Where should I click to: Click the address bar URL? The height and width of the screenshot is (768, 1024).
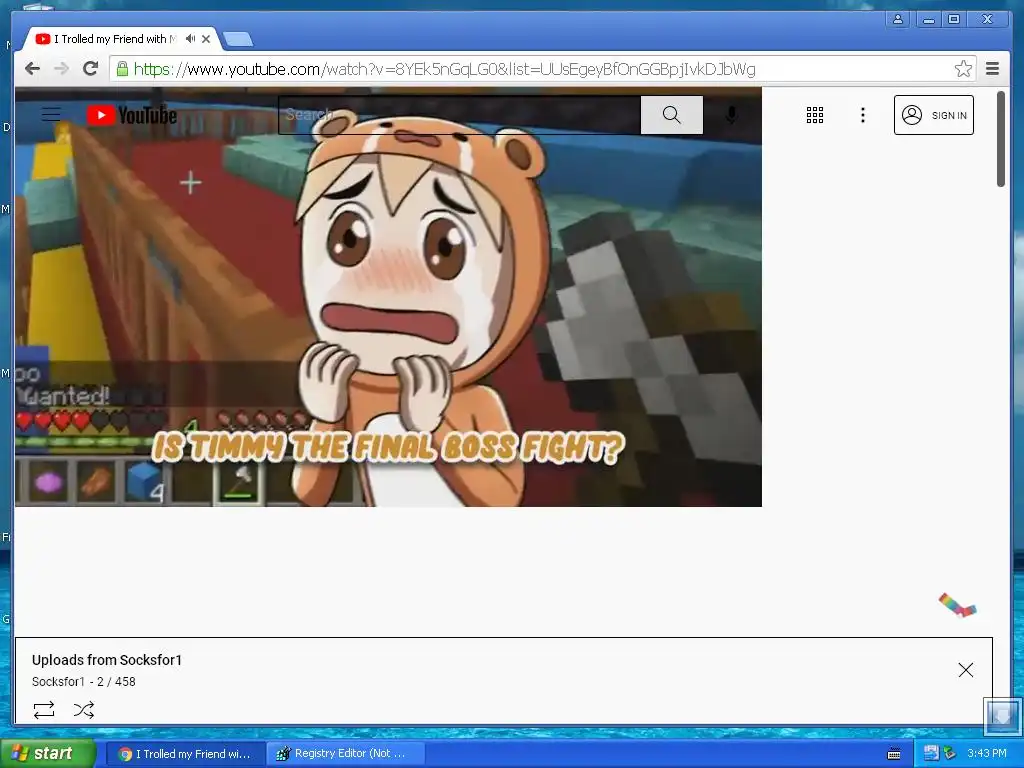click(444, 69)
